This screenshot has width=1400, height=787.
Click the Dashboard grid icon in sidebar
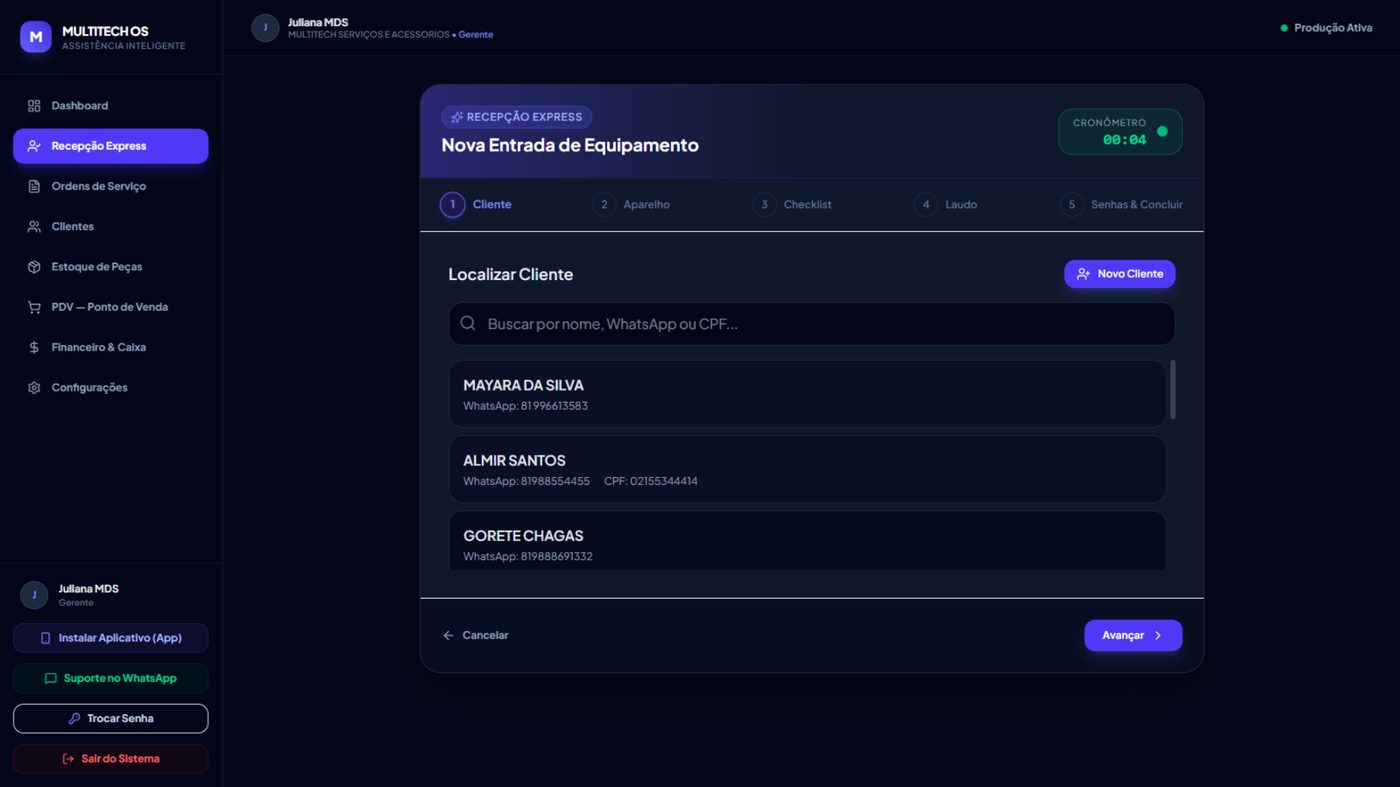point(34,106)
